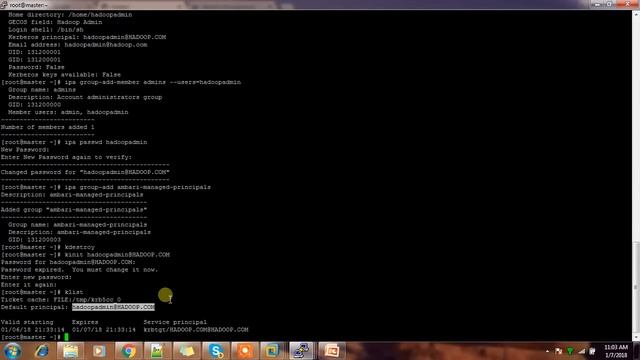Viewport: 640px width, 360px height.
Task: Click 'Enter New Password again to verify:' line
Action: [x=66, y=157]
